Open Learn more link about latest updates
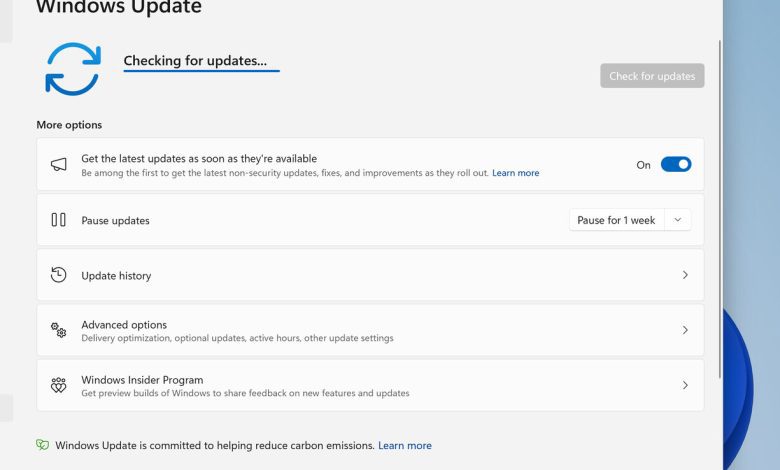The height and width of the screenshot is (470, 780). (515, 173)
